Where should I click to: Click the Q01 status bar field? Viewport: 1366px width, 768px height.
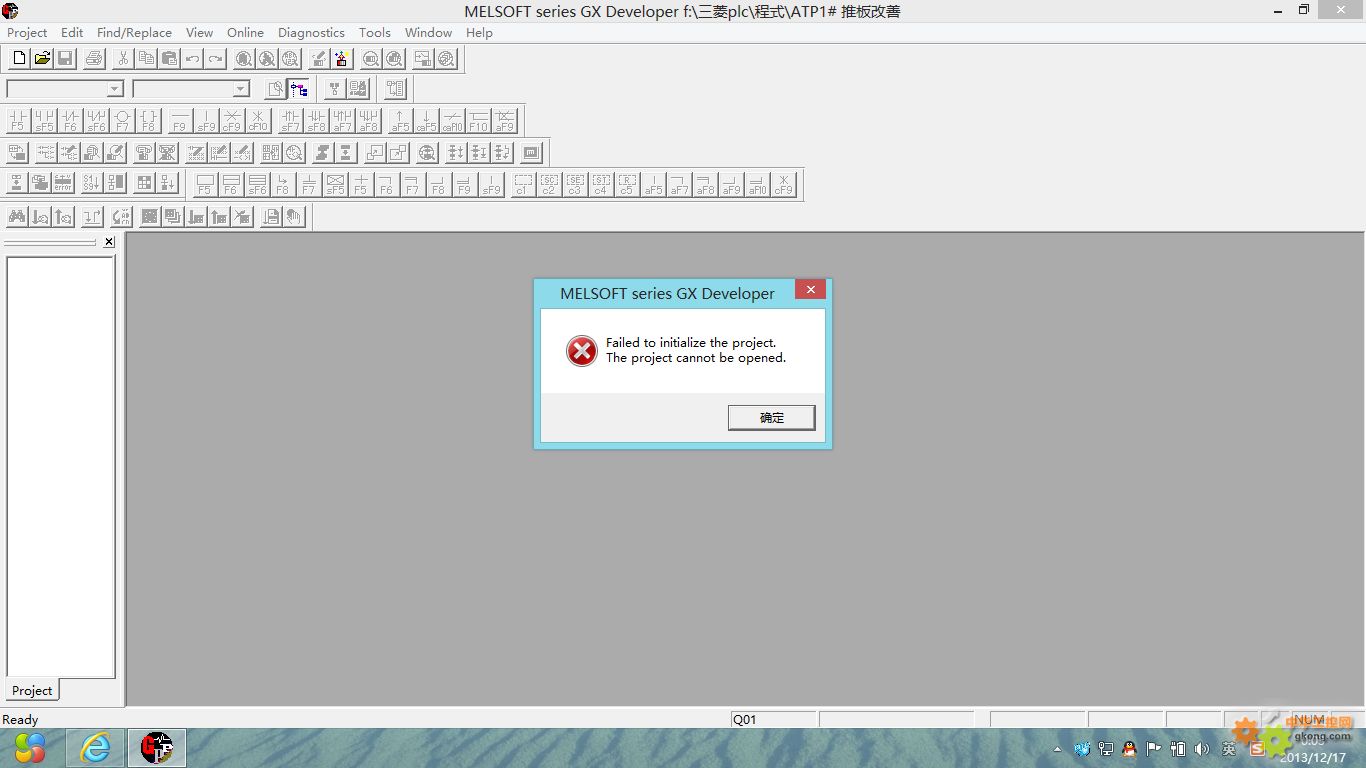(x=773, y=719)
